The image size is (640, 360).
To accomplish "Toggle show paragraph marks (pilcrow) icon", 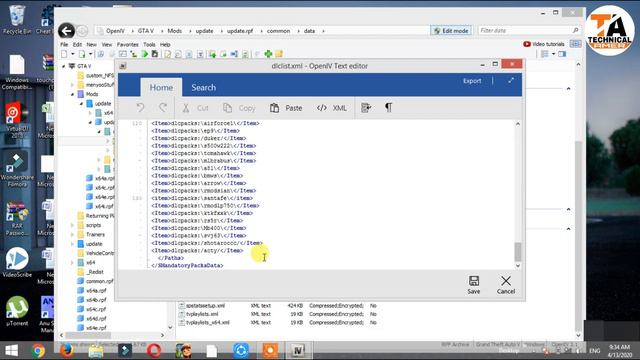I will pyautogui.click(x=389, y=107).
